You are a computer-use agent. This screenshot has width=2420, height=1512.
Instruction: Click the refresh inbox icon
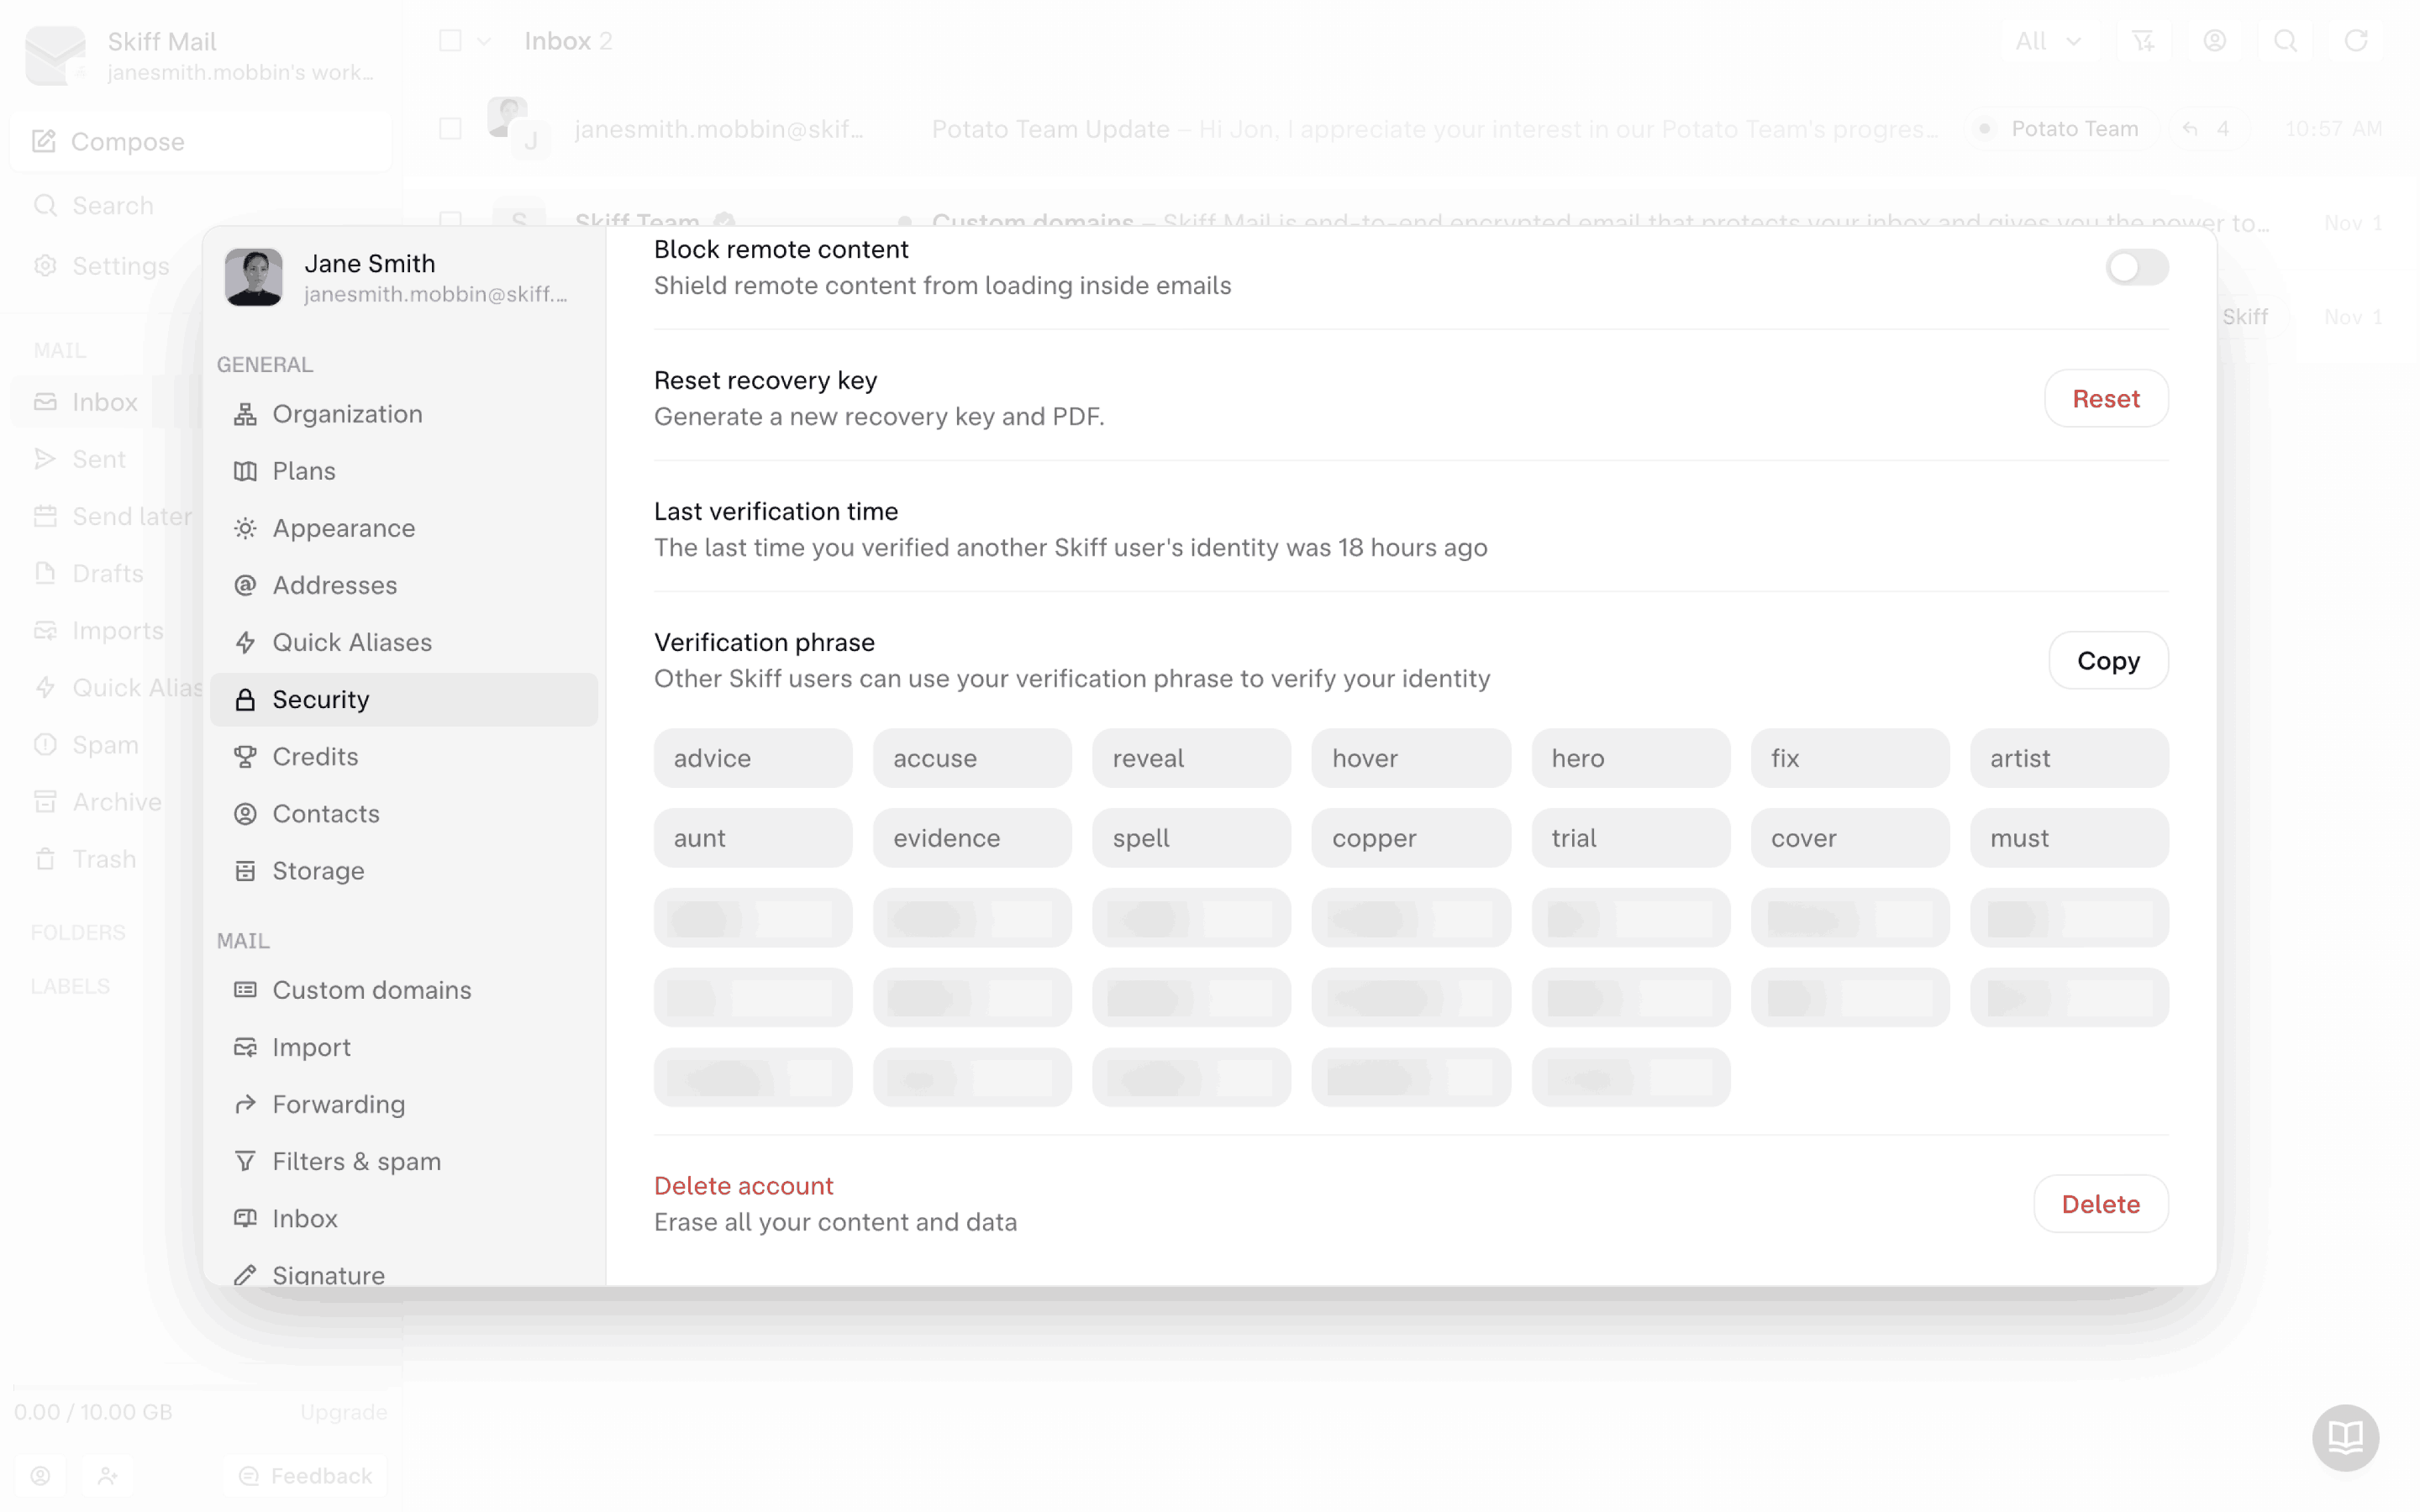2356,41
